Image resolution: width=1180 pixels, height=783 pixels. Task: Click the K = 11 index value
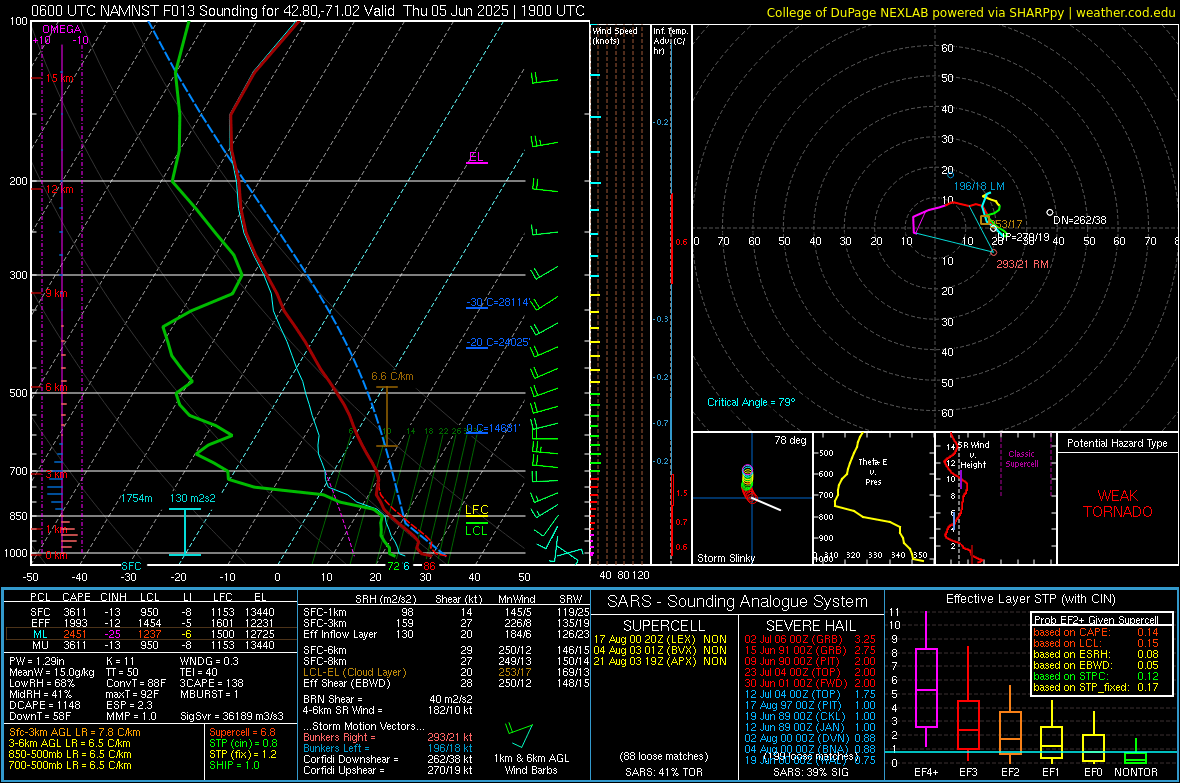click(x=120, y=660)
